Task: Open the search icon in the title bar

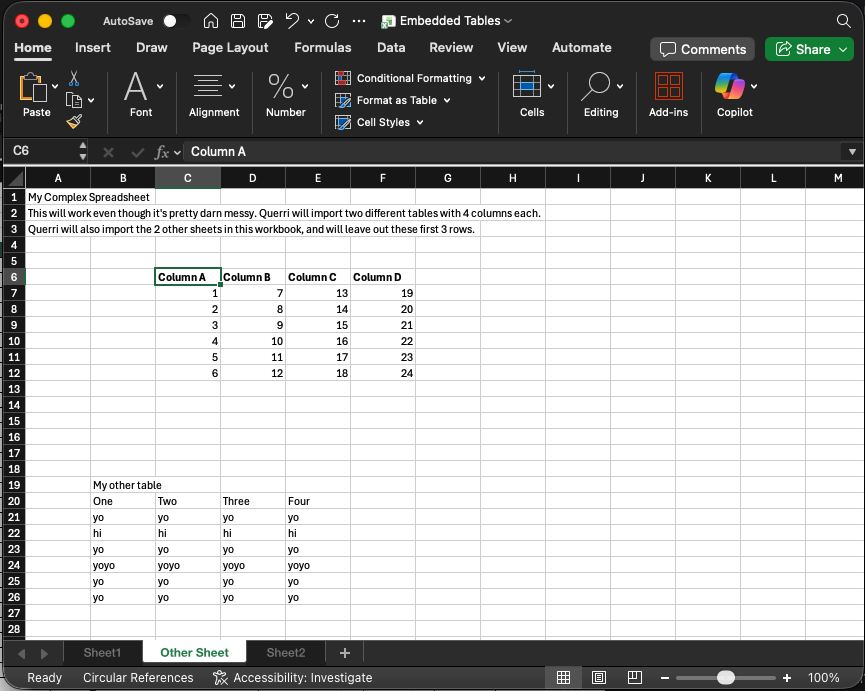Action: (843, 19)
